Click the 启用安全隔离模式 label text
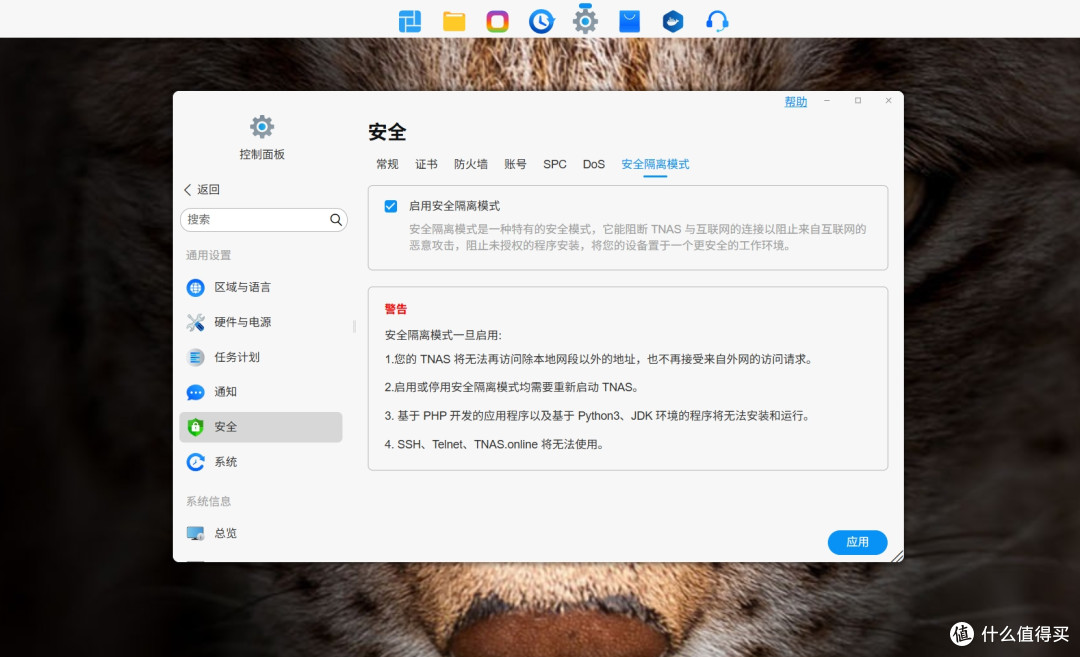This screenshot has height=657, width=1080. pos(455,206)
